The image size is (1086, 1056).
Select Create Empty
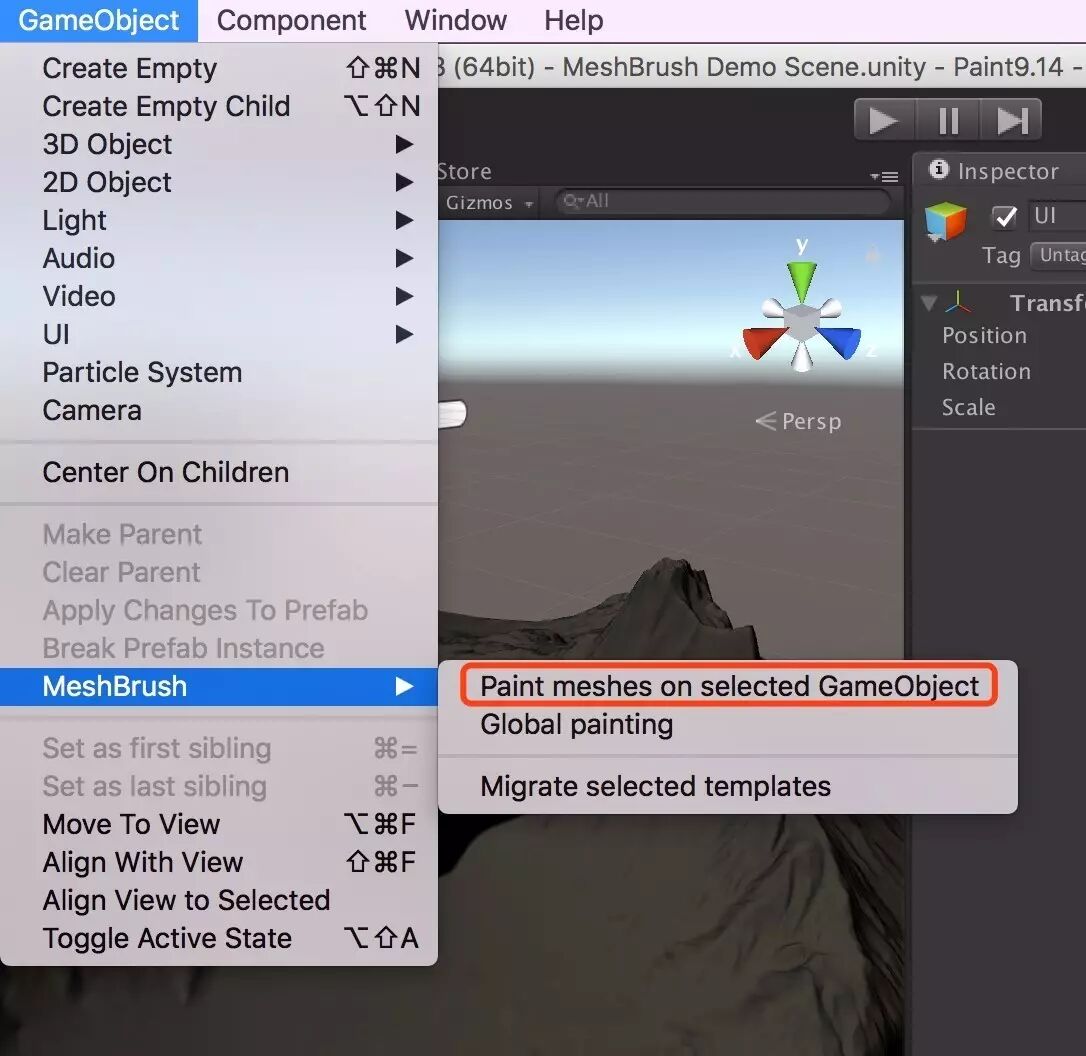219,68
